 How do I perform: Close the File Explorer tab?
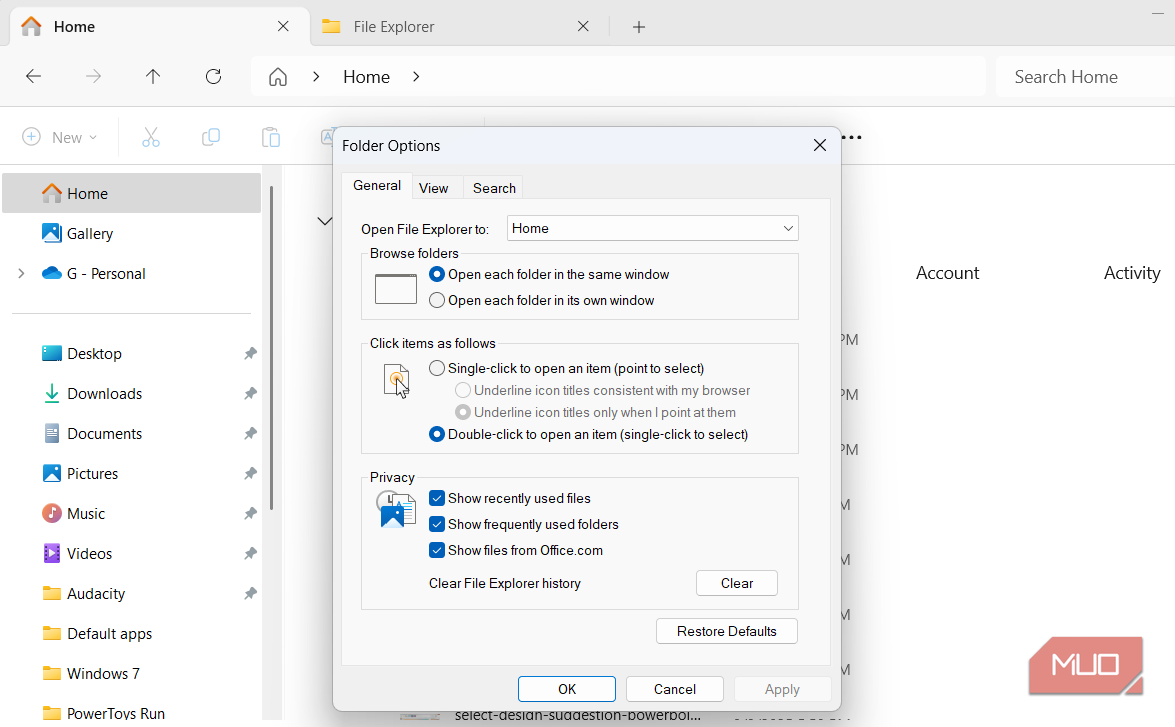point(583,26)
